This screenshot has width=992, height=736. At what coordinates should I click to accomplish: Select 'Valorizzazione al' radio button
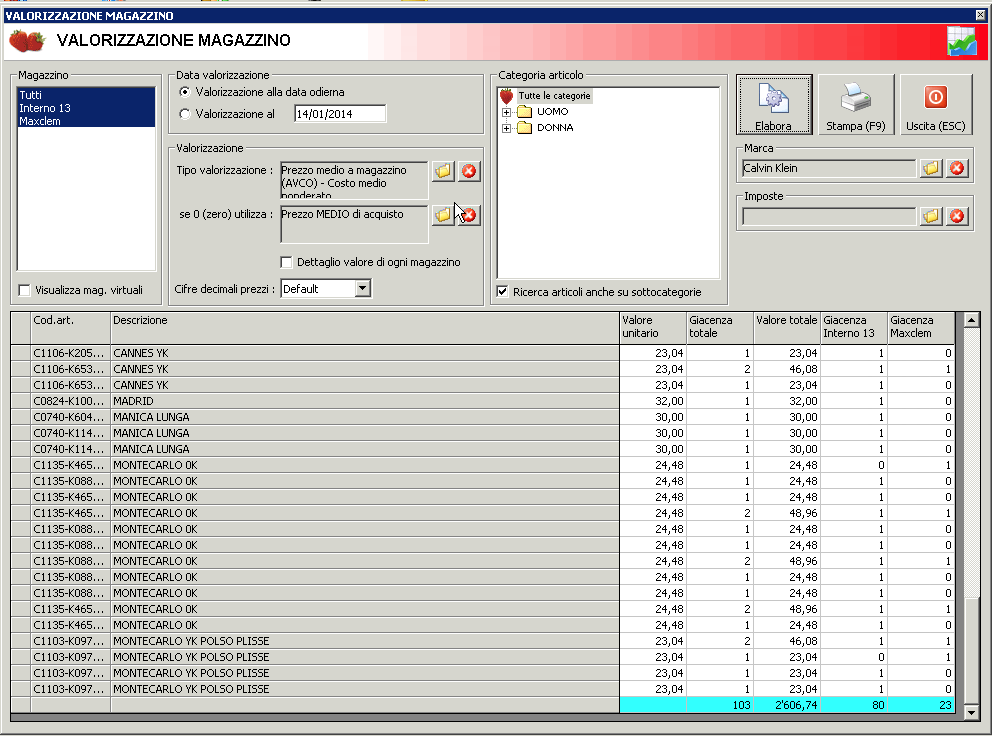tap(184, 114)
